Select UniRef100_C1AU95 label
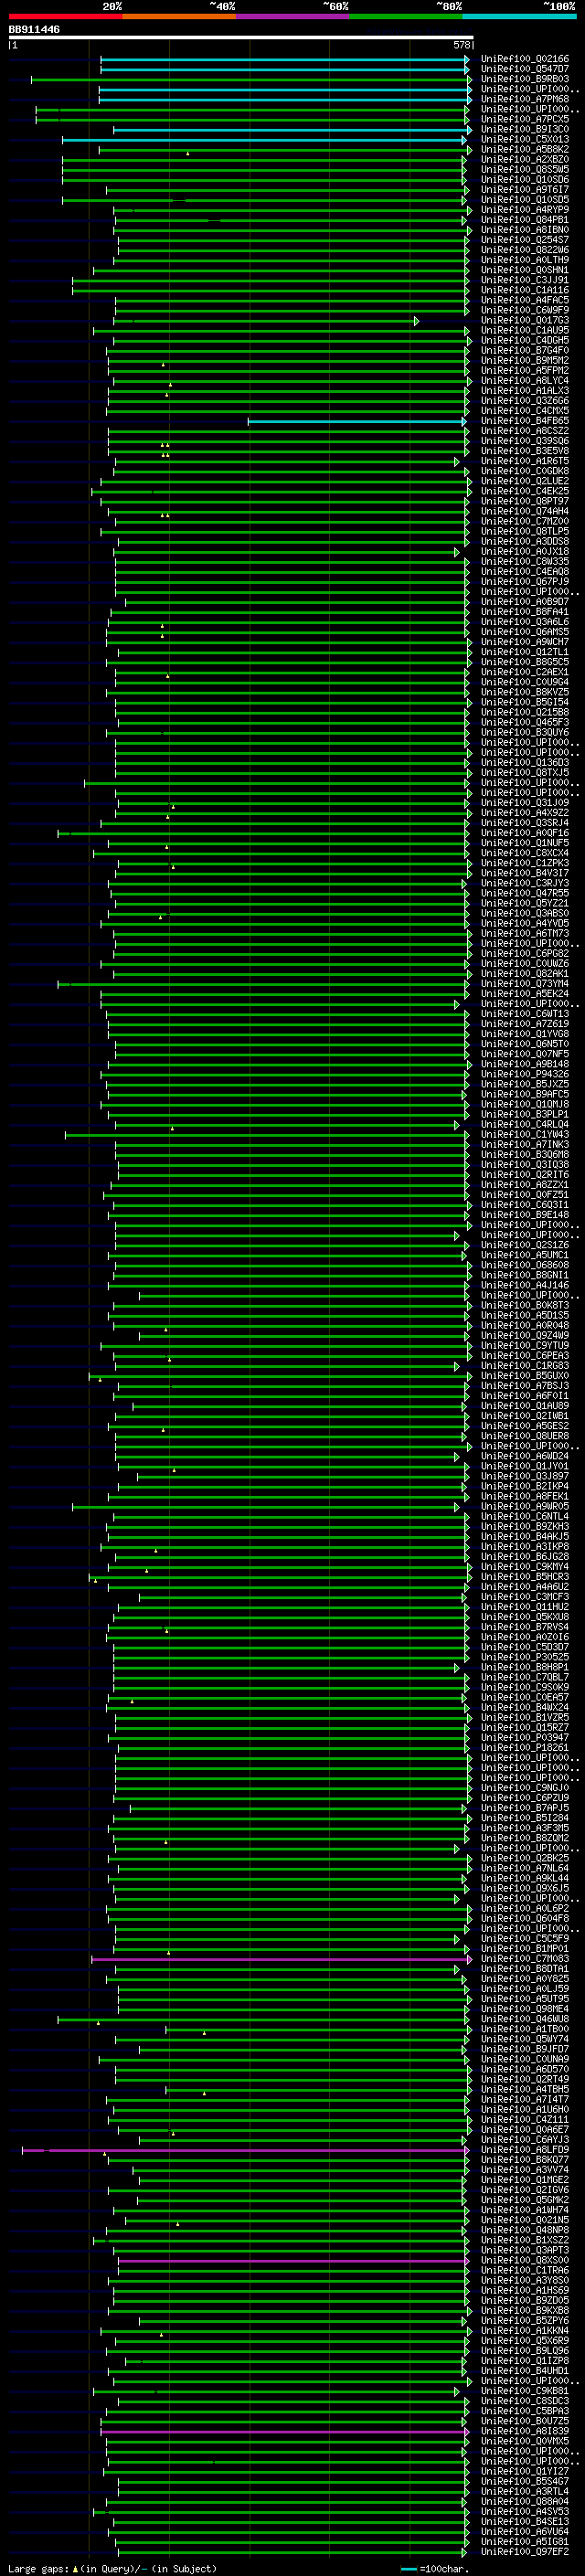585x2576 pixels. tap(524, 330)
